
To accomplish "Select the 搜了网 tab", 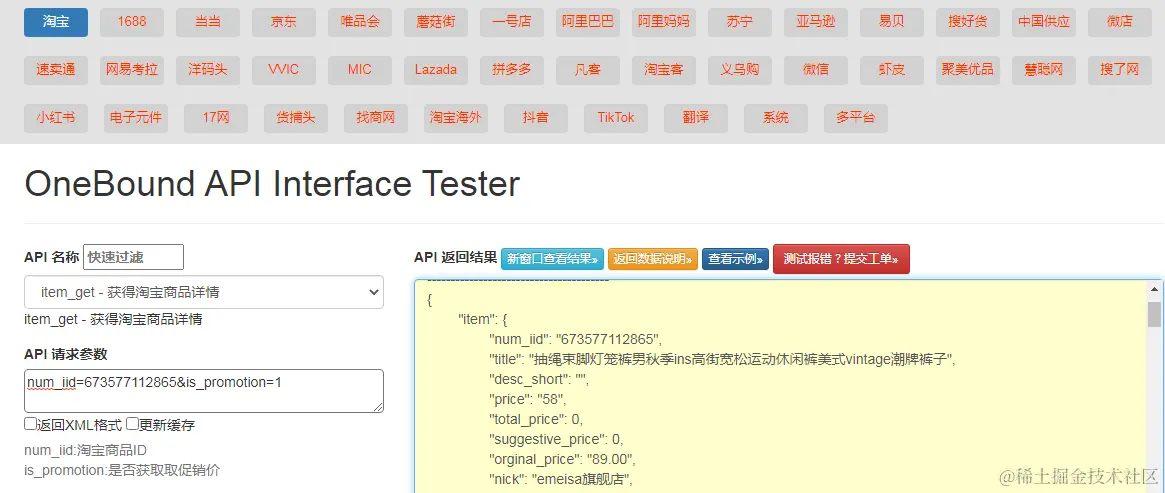I will tap(1120, 70).
